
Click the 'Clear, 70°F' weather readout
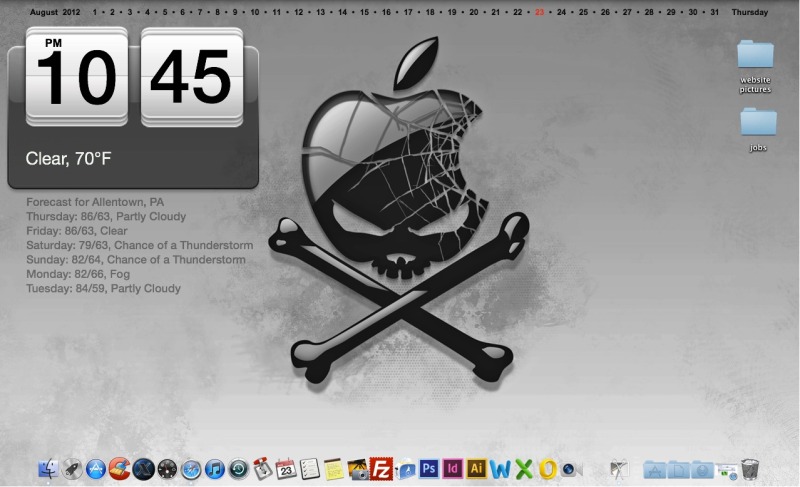click(68, 159)
